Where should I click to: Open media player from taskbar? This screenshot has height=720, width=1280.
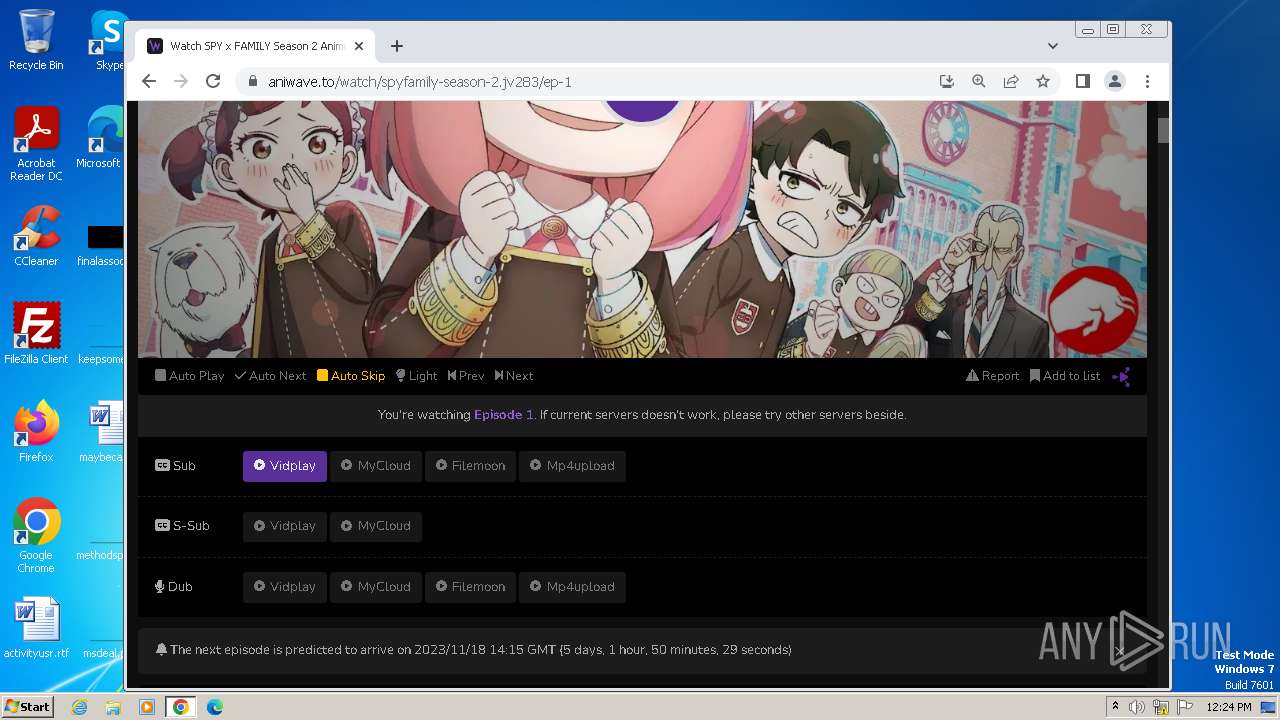click(x=146, y=707)
